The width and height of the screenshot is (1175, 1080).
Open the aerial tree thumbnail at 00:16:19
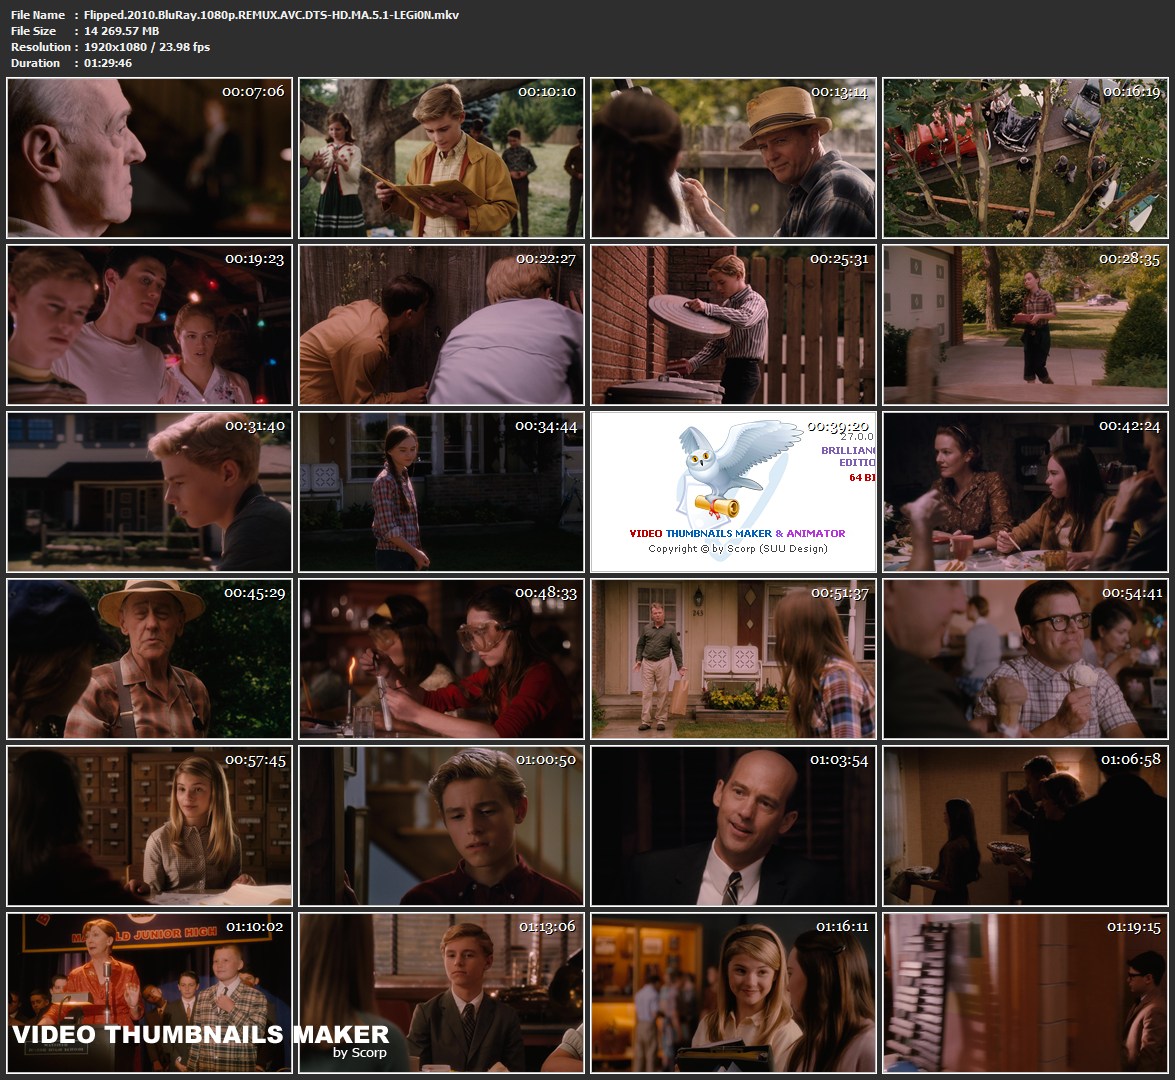pyautogui.click(x=1025, y=158)
